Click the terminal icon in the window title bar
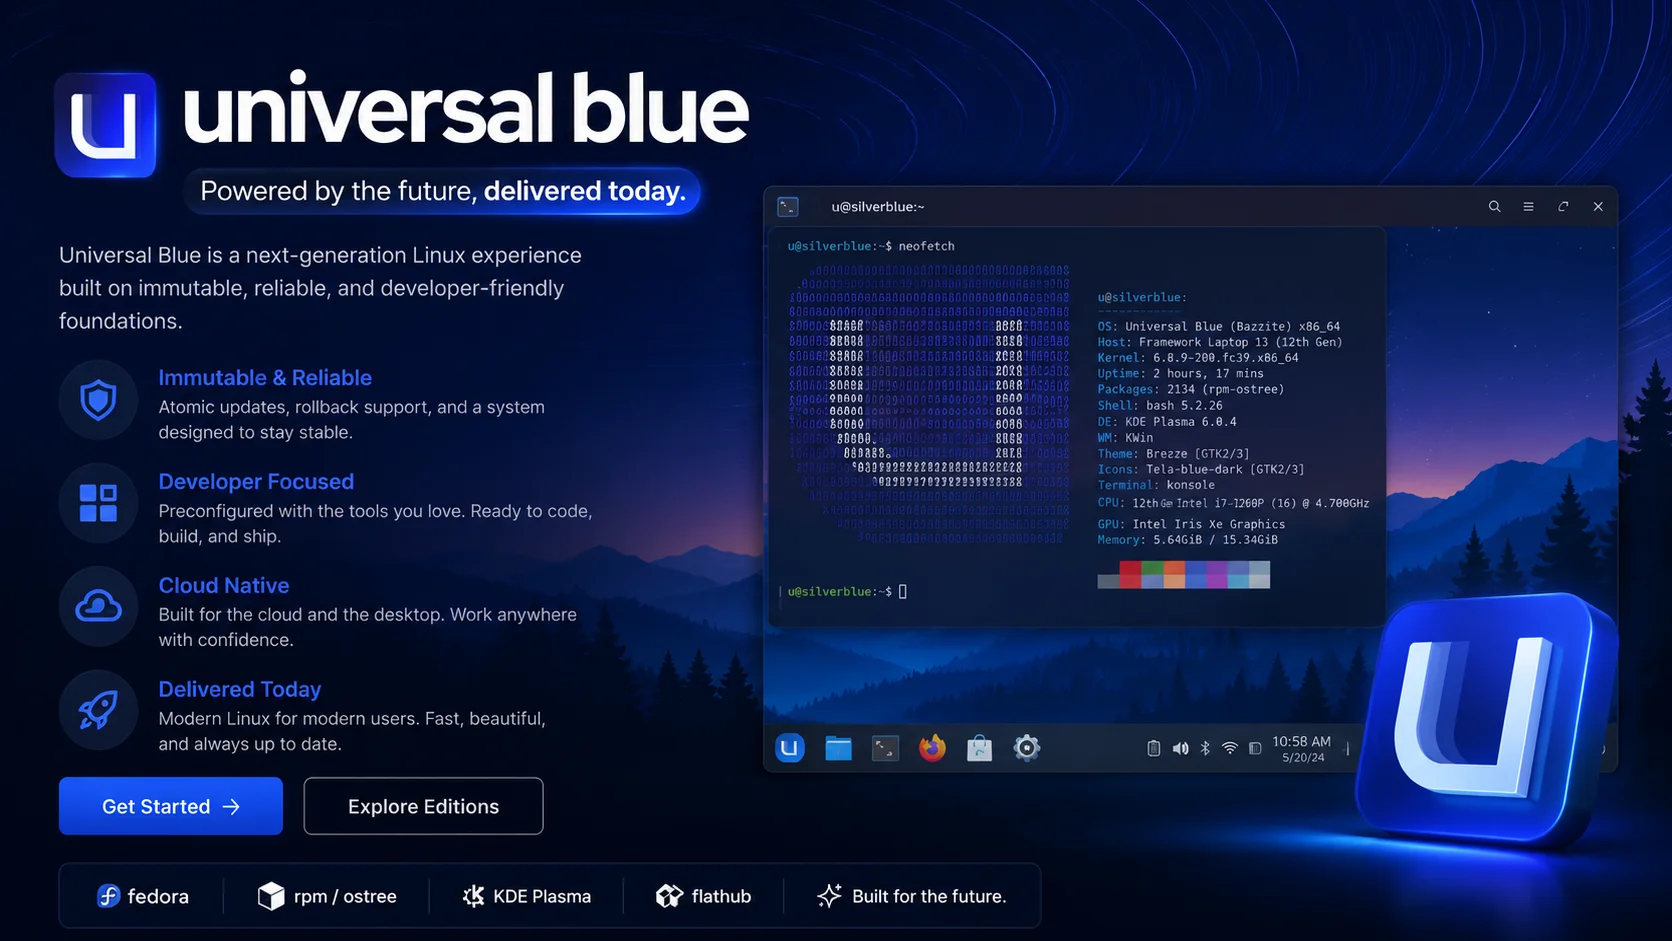 coord(788,207)
